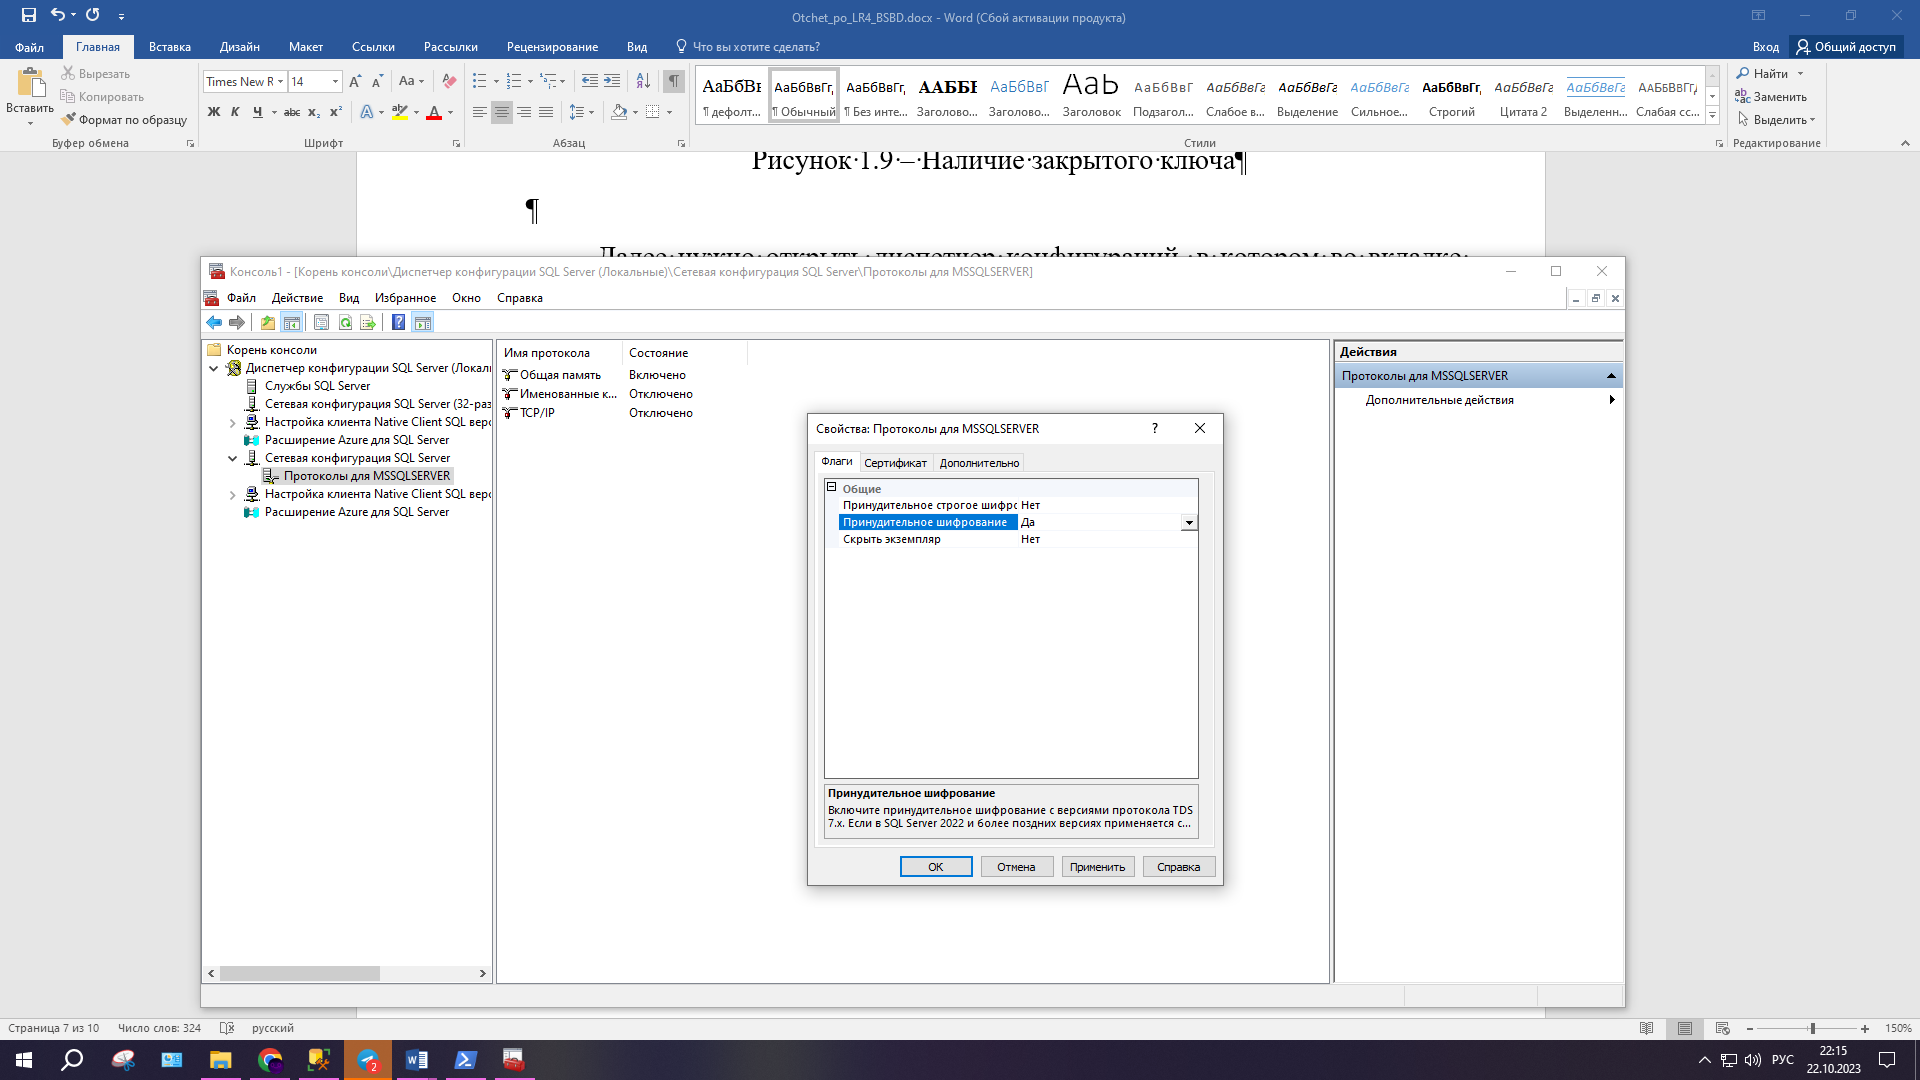This screenshot has width=1920, height=1080.
Task: Toggle Underline (Ч) formatting
Action: pos(258,112)
